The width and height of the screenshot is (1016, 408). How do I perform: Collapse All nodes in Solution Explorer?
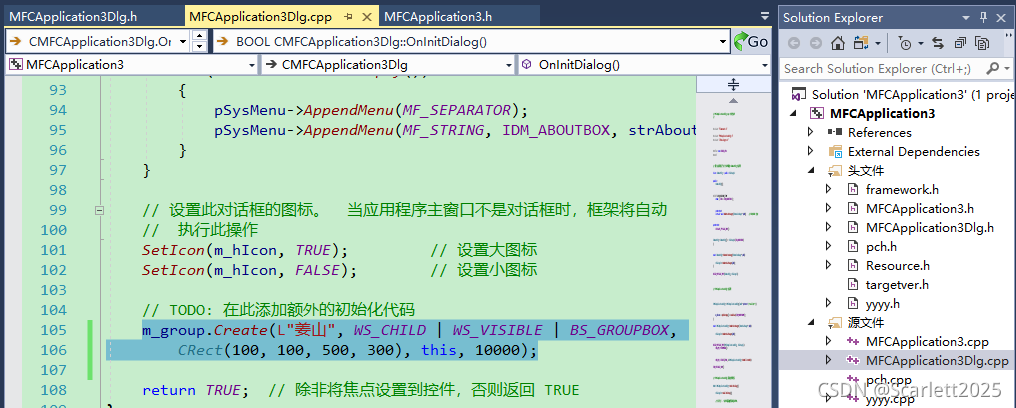pos(960,43)
